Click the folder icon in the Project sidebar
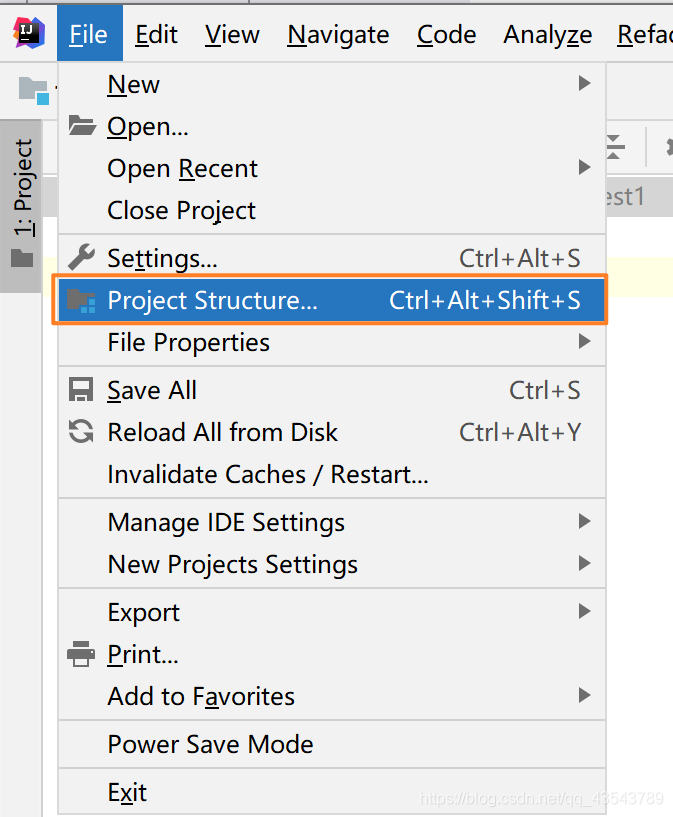Viewport: 673px width, 817px height. pyautogui.click(x=22, y=258)
